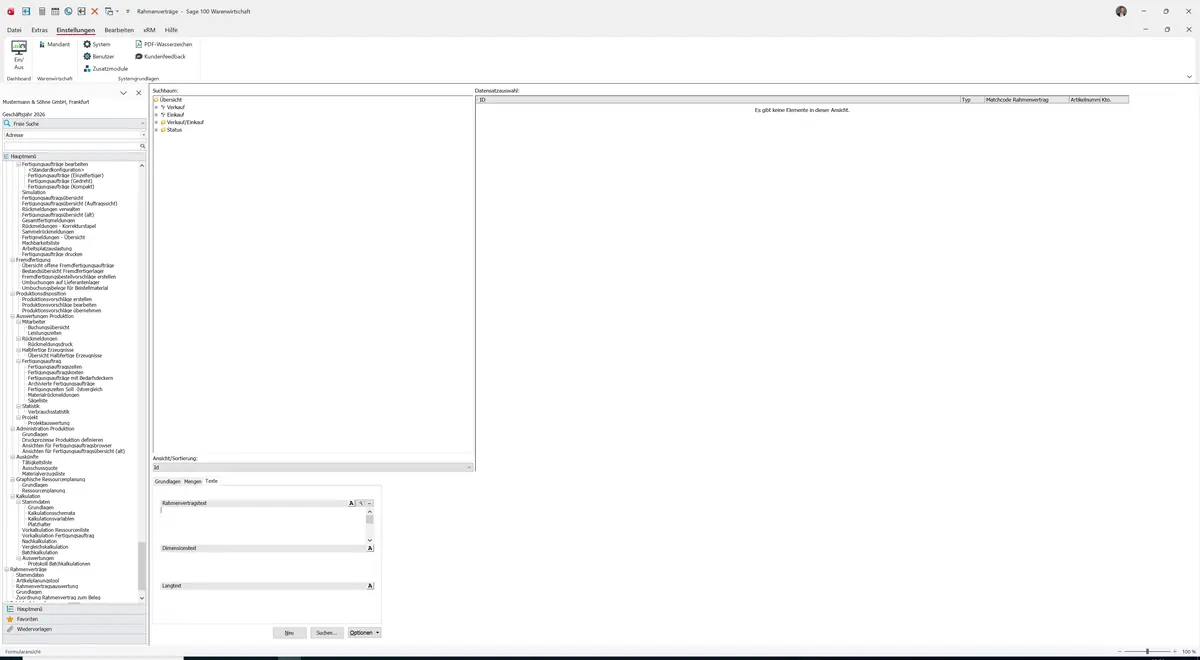The width and height of the screenshot is (1200, 660).
Task: Expand the Freie Suche panel
Action: (74, 123)
